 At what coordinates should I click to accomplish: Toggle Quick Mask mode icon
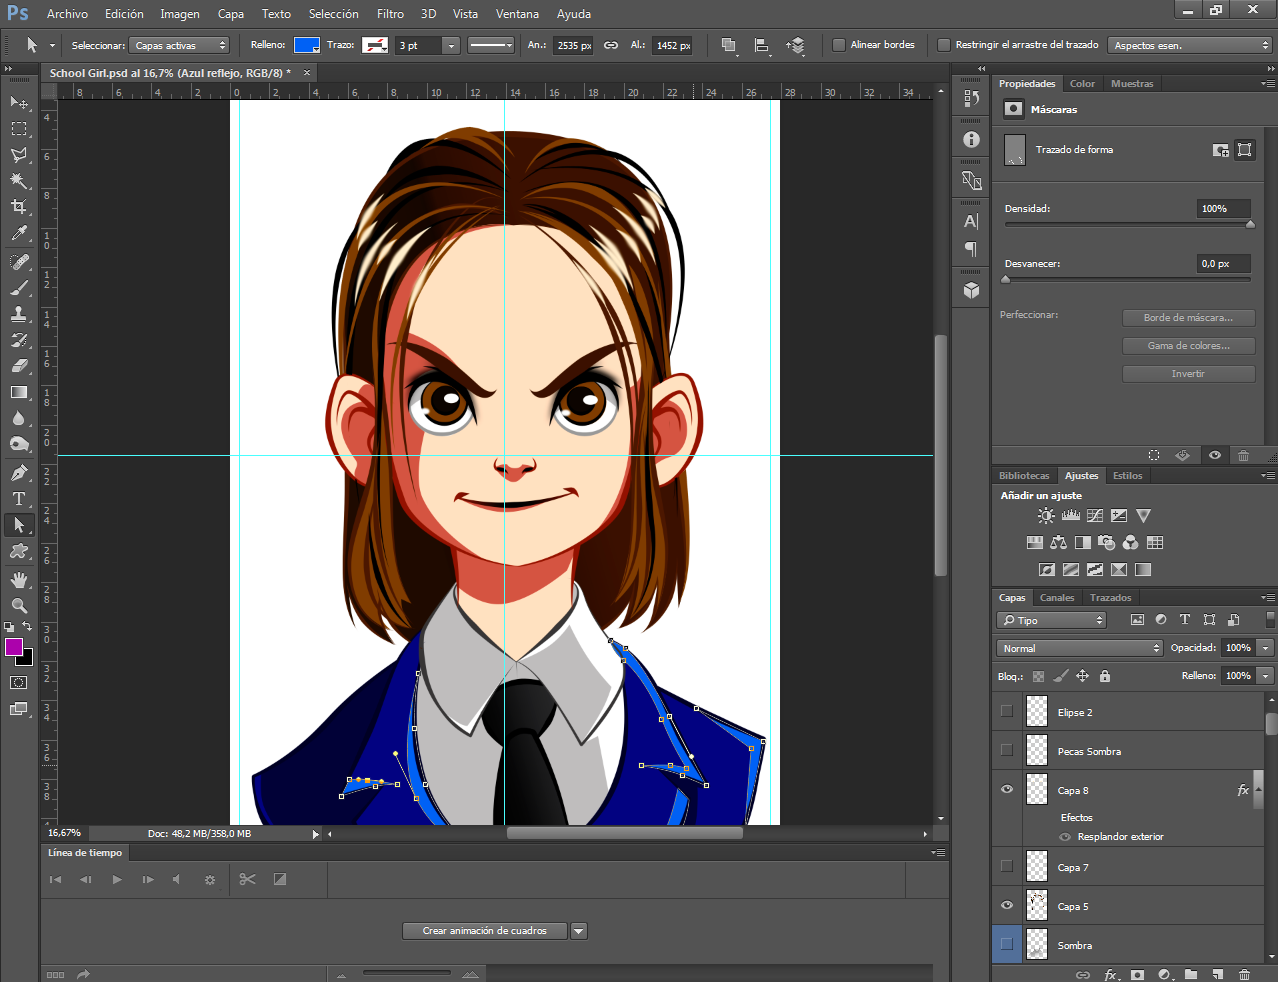19,683
